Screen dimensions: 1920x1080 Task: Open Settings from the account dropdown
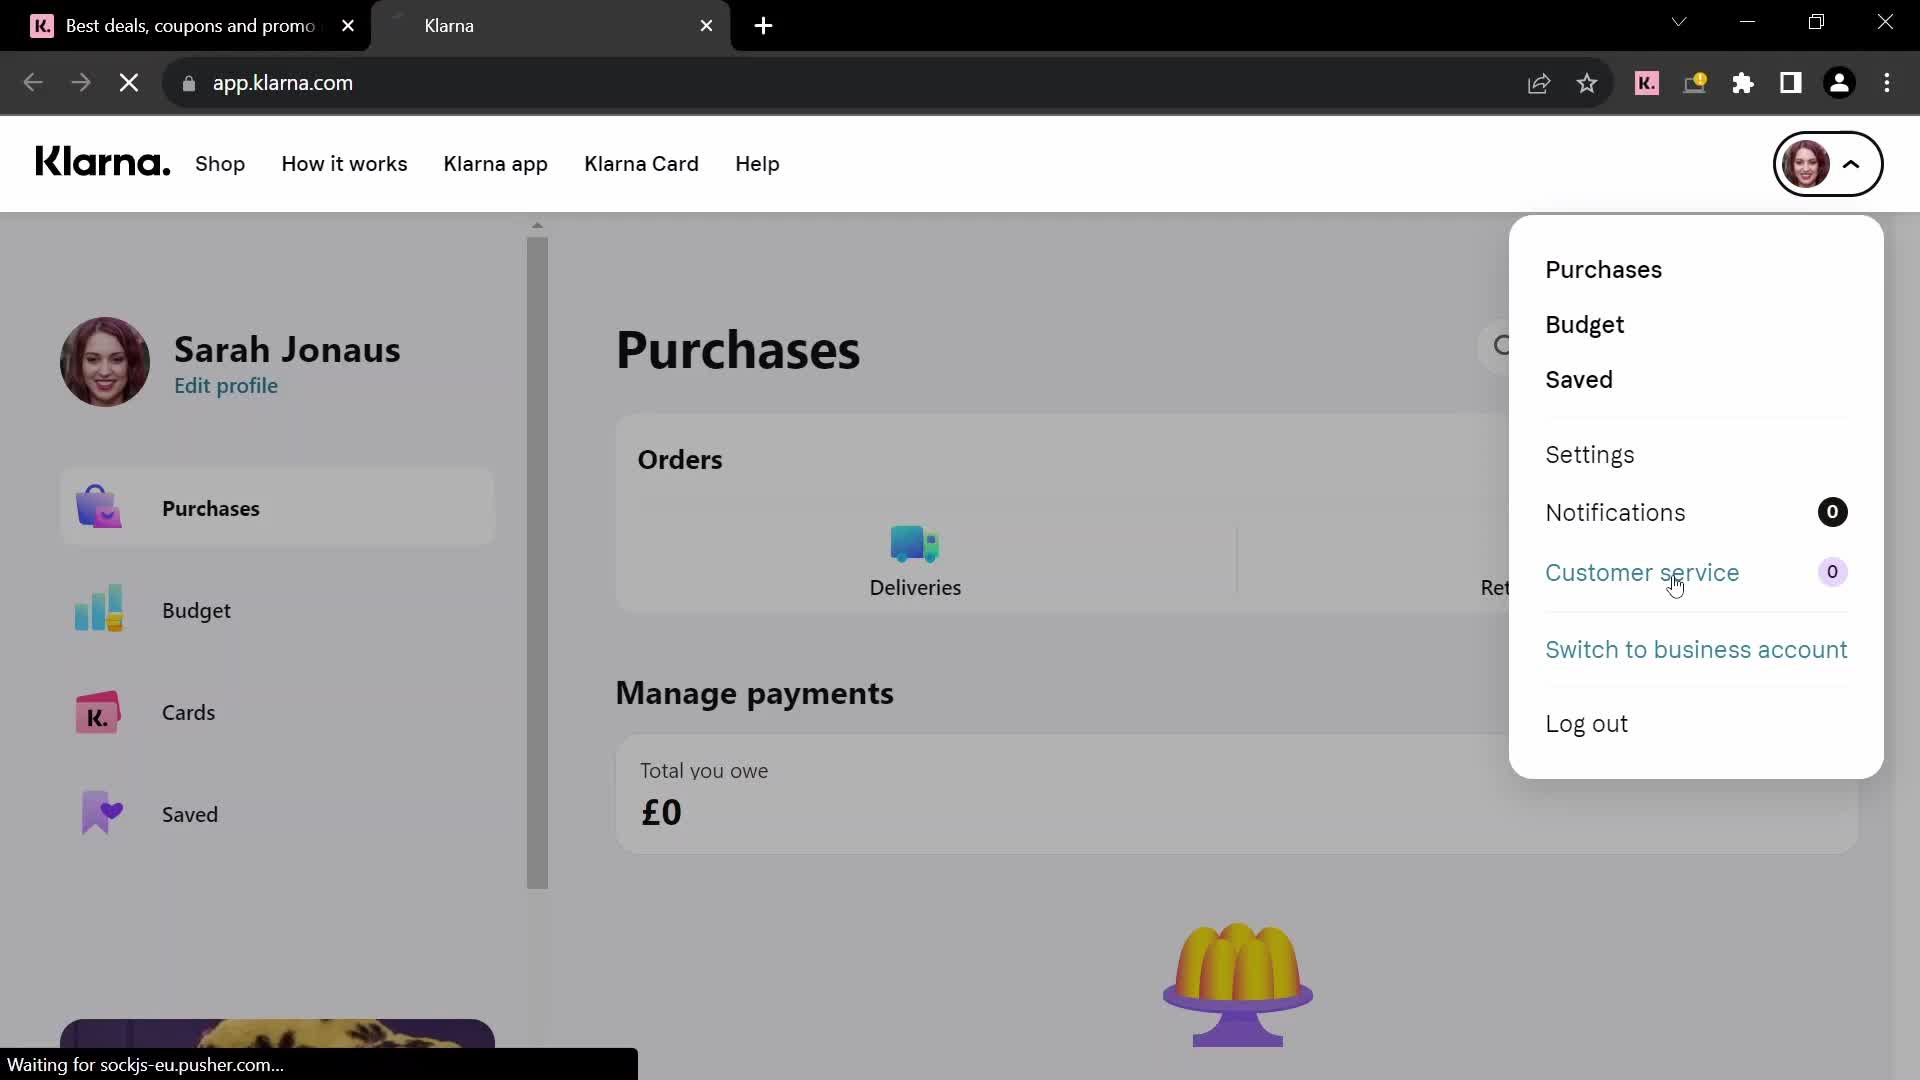pos(1589,455)
